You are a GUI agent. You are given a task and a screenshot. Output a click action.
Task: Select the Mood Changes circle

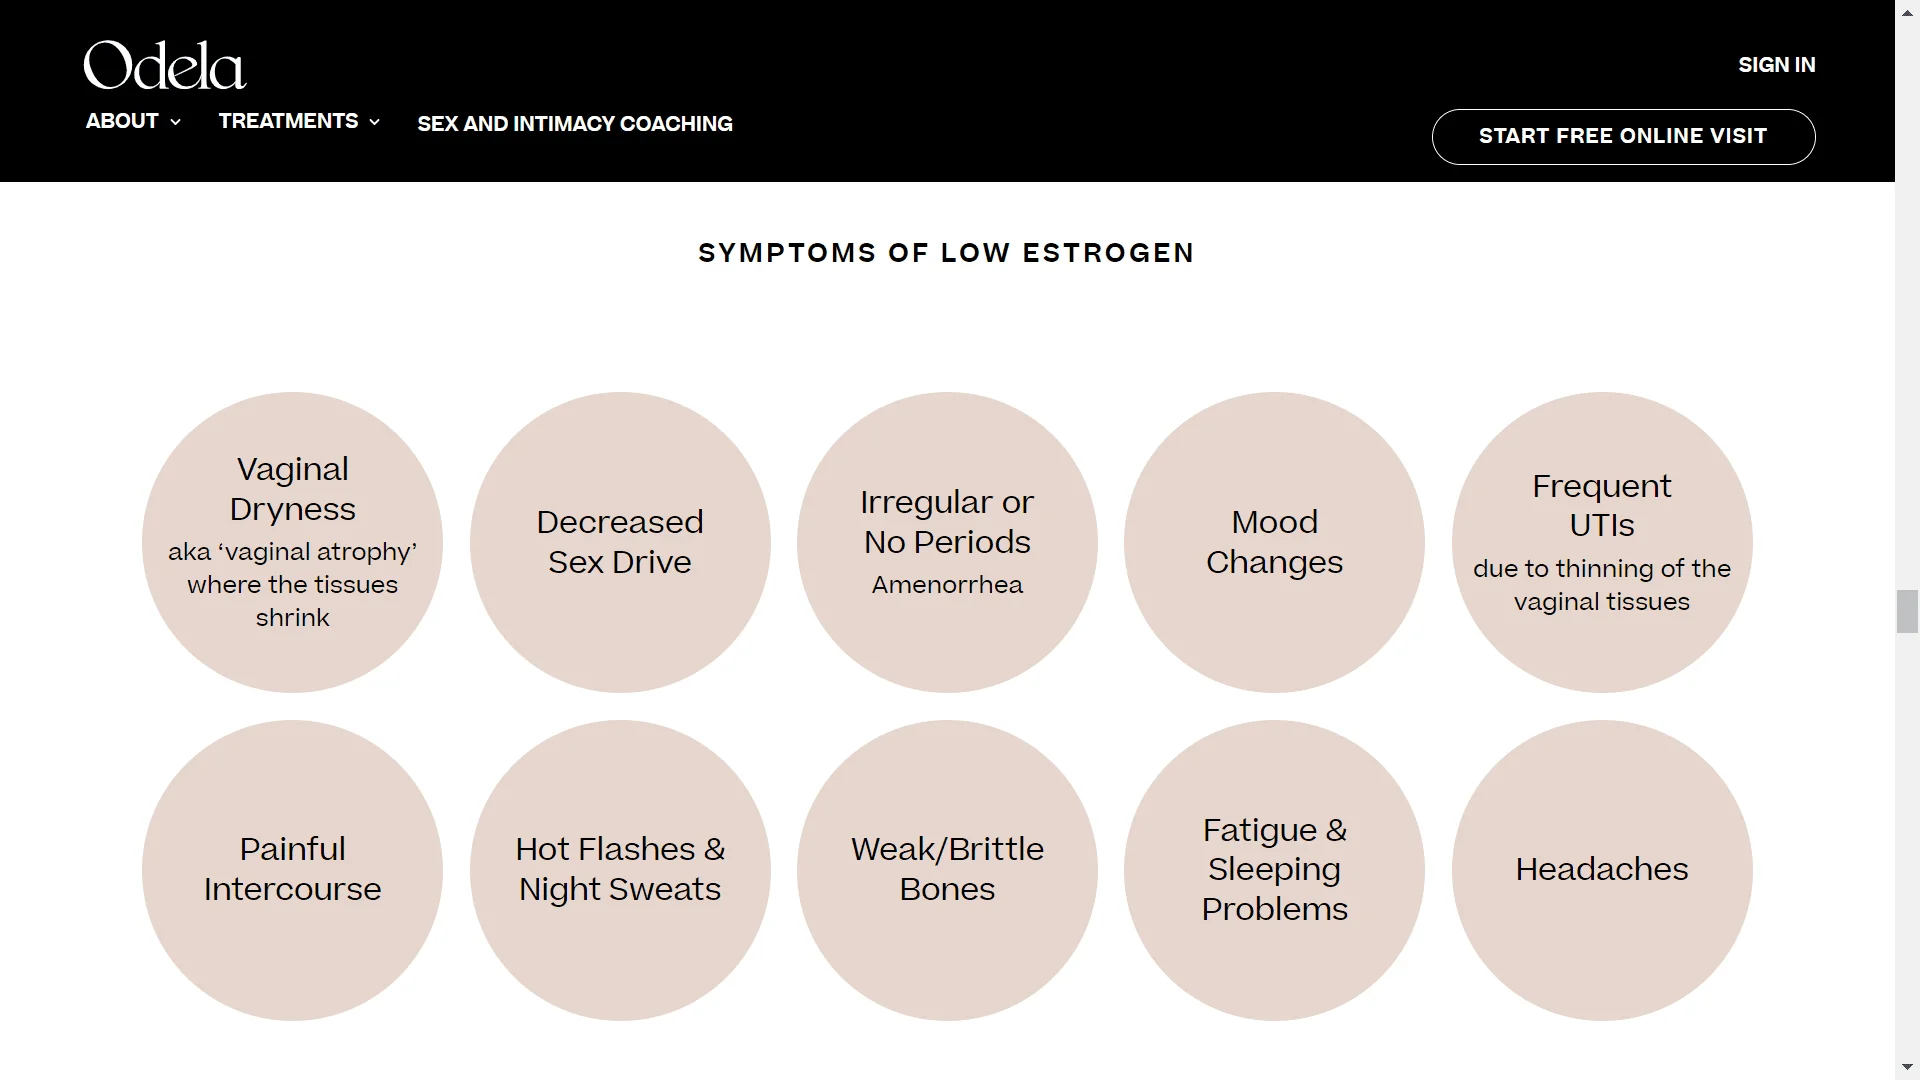click(1275, 542)
